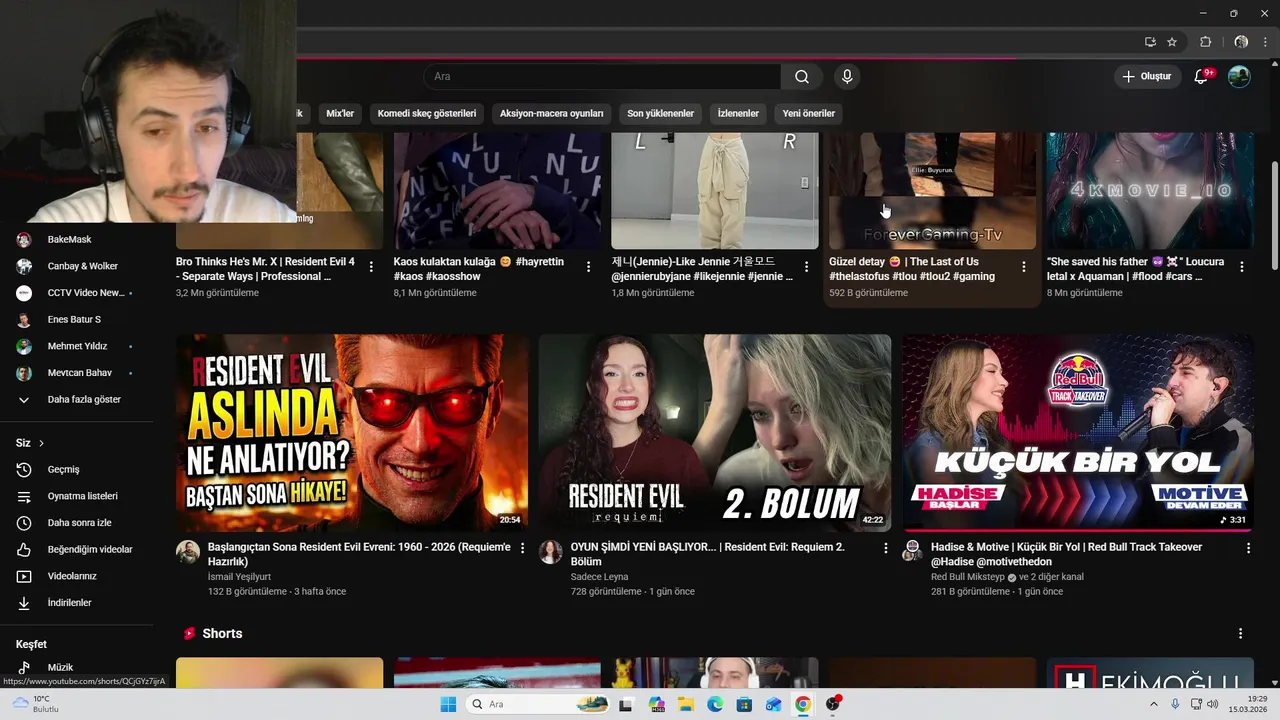The width and height of the screenshot is (1280, 720).
Task: Open Mehmet Yıldız channel
Action: [x=76, y=346]
